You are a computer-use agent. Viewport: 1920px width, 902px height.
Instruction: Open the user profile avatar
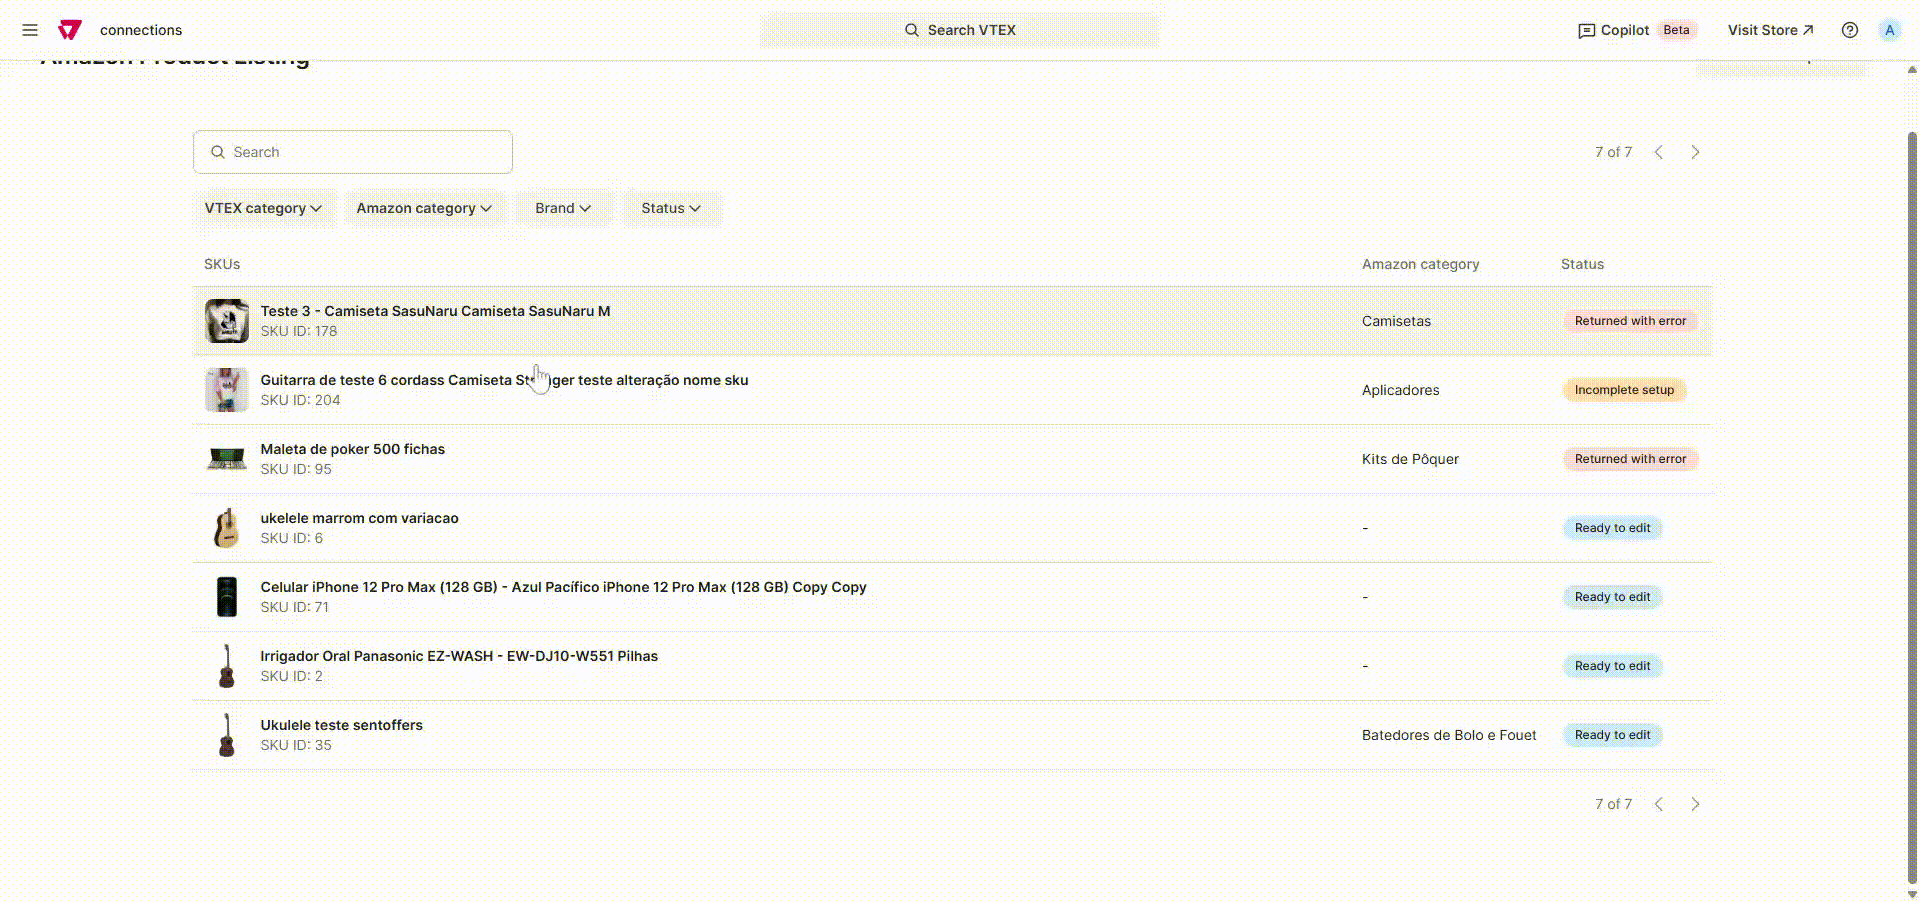pyautogui.click(x=1889, y=30)
